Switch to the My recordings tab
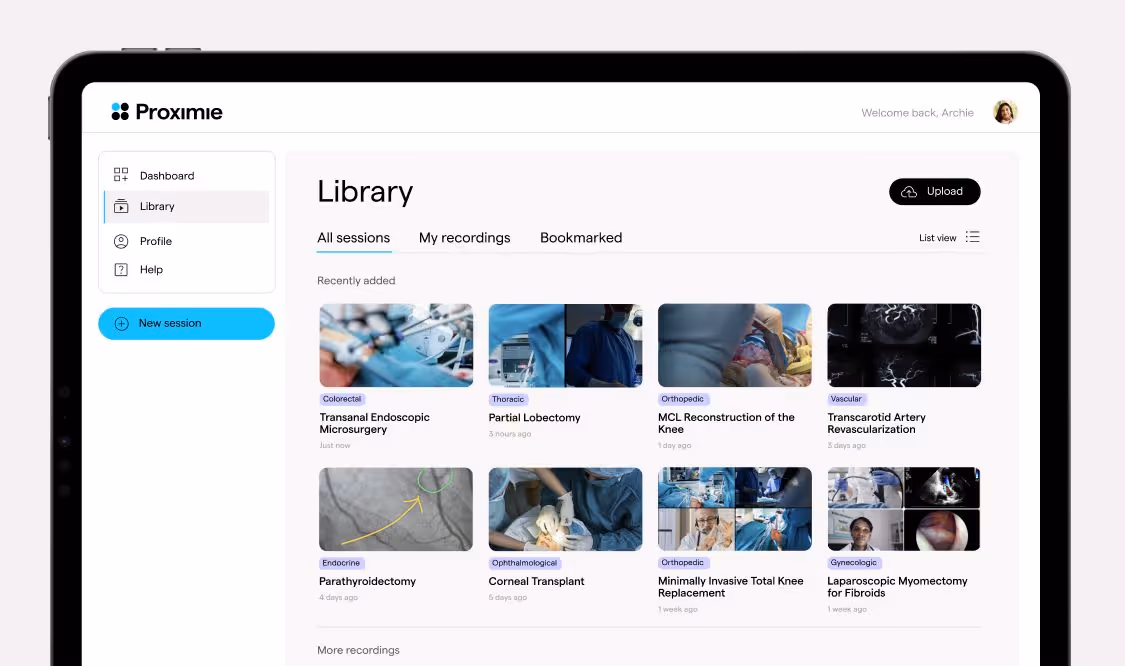The height and width of the screenshot is (666, 1125). click(x=465, y=238)
